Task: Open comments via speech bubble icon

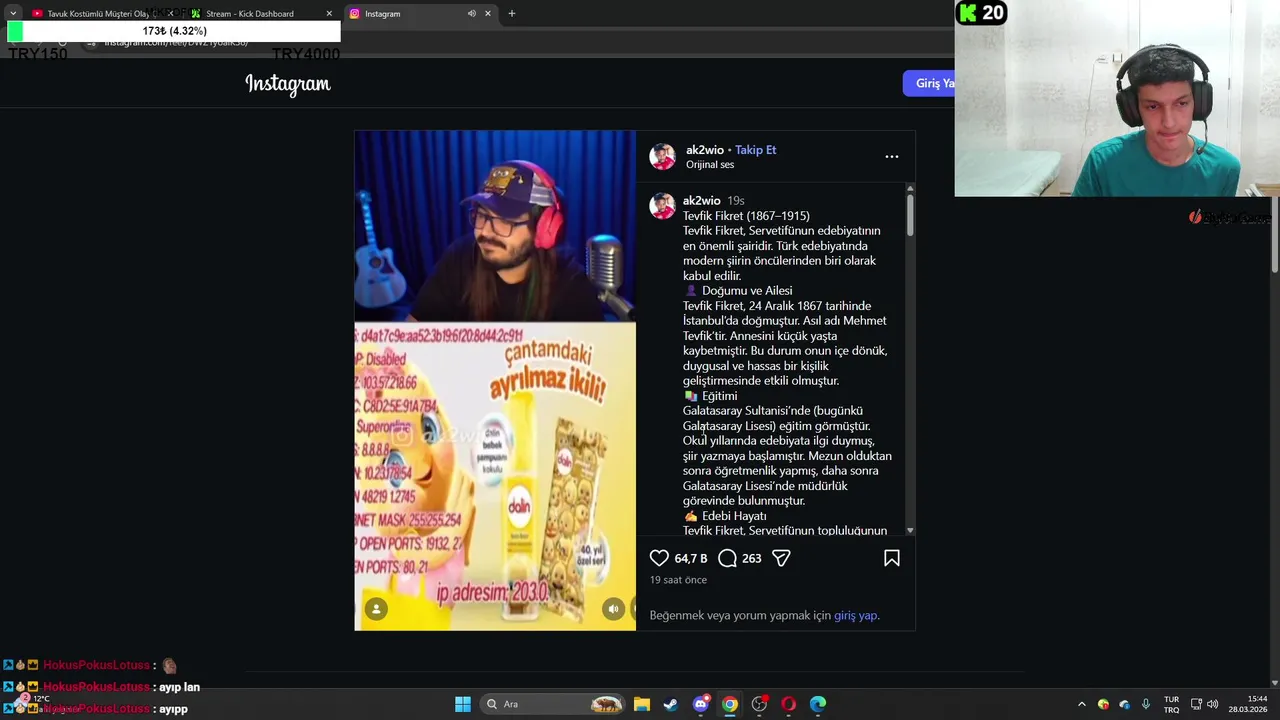Action: [727, 558]
